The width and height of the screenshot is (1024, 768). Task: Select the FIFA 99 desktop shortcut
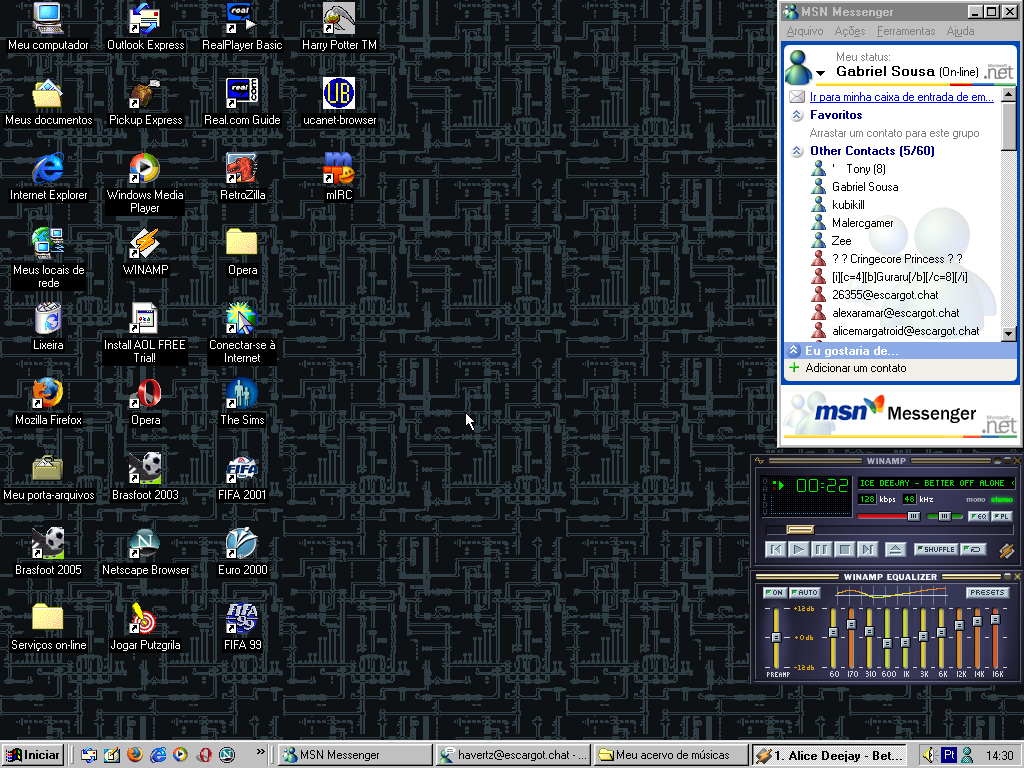tap(242, 627)
